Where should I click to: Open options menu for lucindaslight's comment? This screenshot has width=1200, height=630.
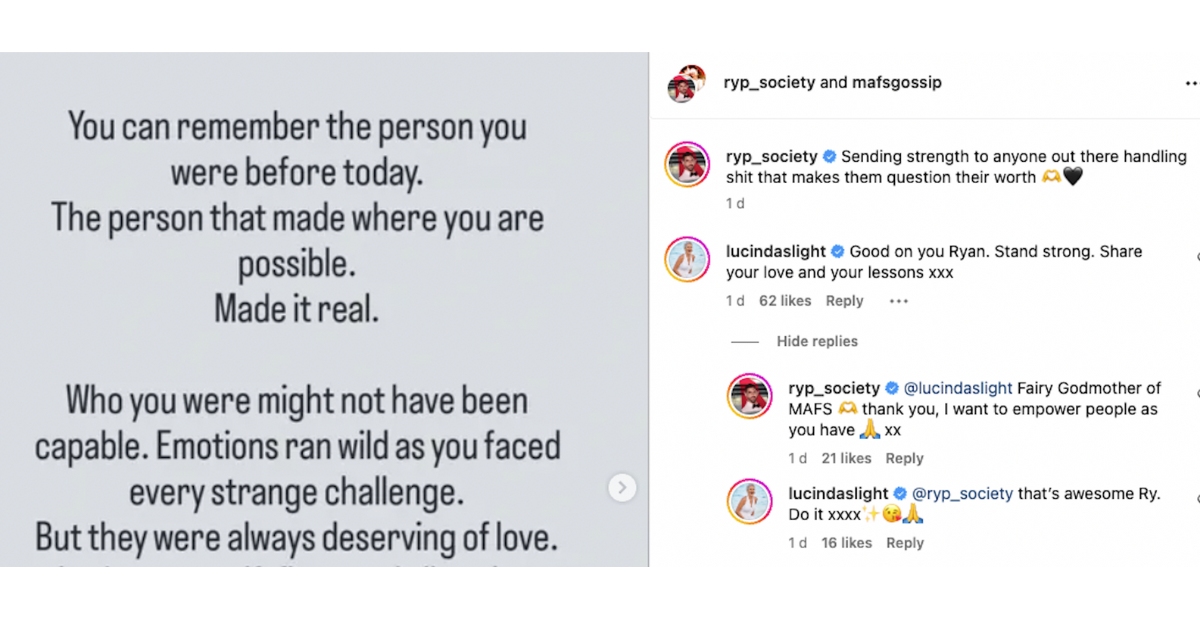[x=897, y=300]
